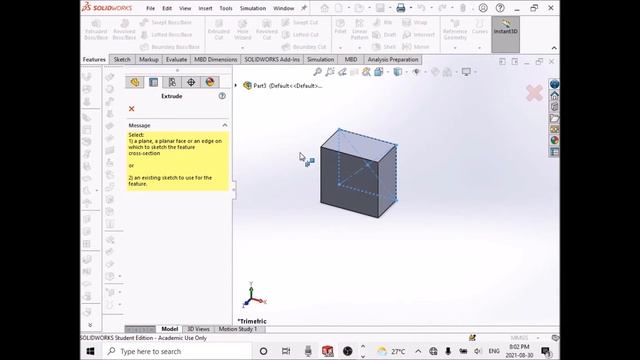Open the Display Style icon
640x360 pixels.
(397, 72)
